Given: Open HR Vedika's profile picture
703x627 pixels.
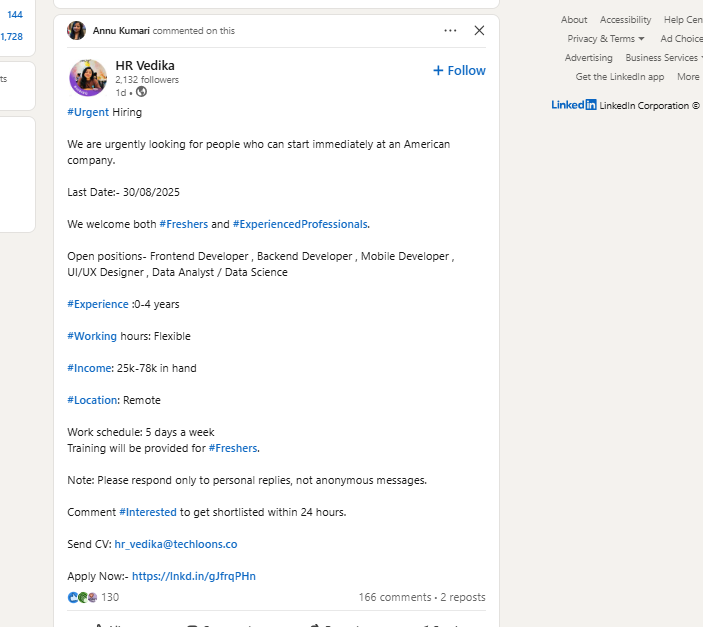Looking at the screenshot, I should 88,78.
